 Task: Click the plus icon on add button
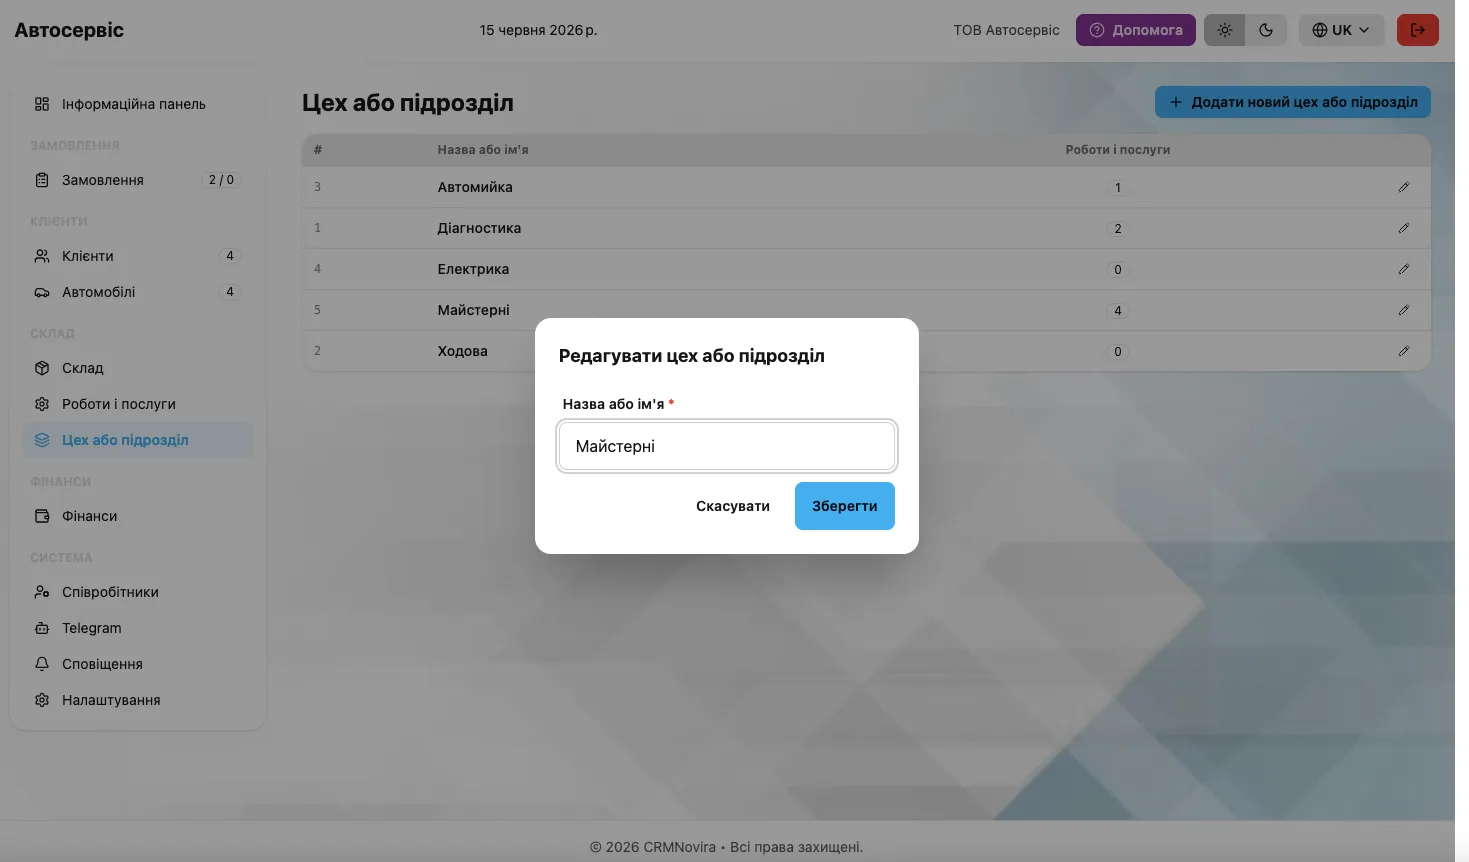pyautogui.click(x=1176, y=102)
